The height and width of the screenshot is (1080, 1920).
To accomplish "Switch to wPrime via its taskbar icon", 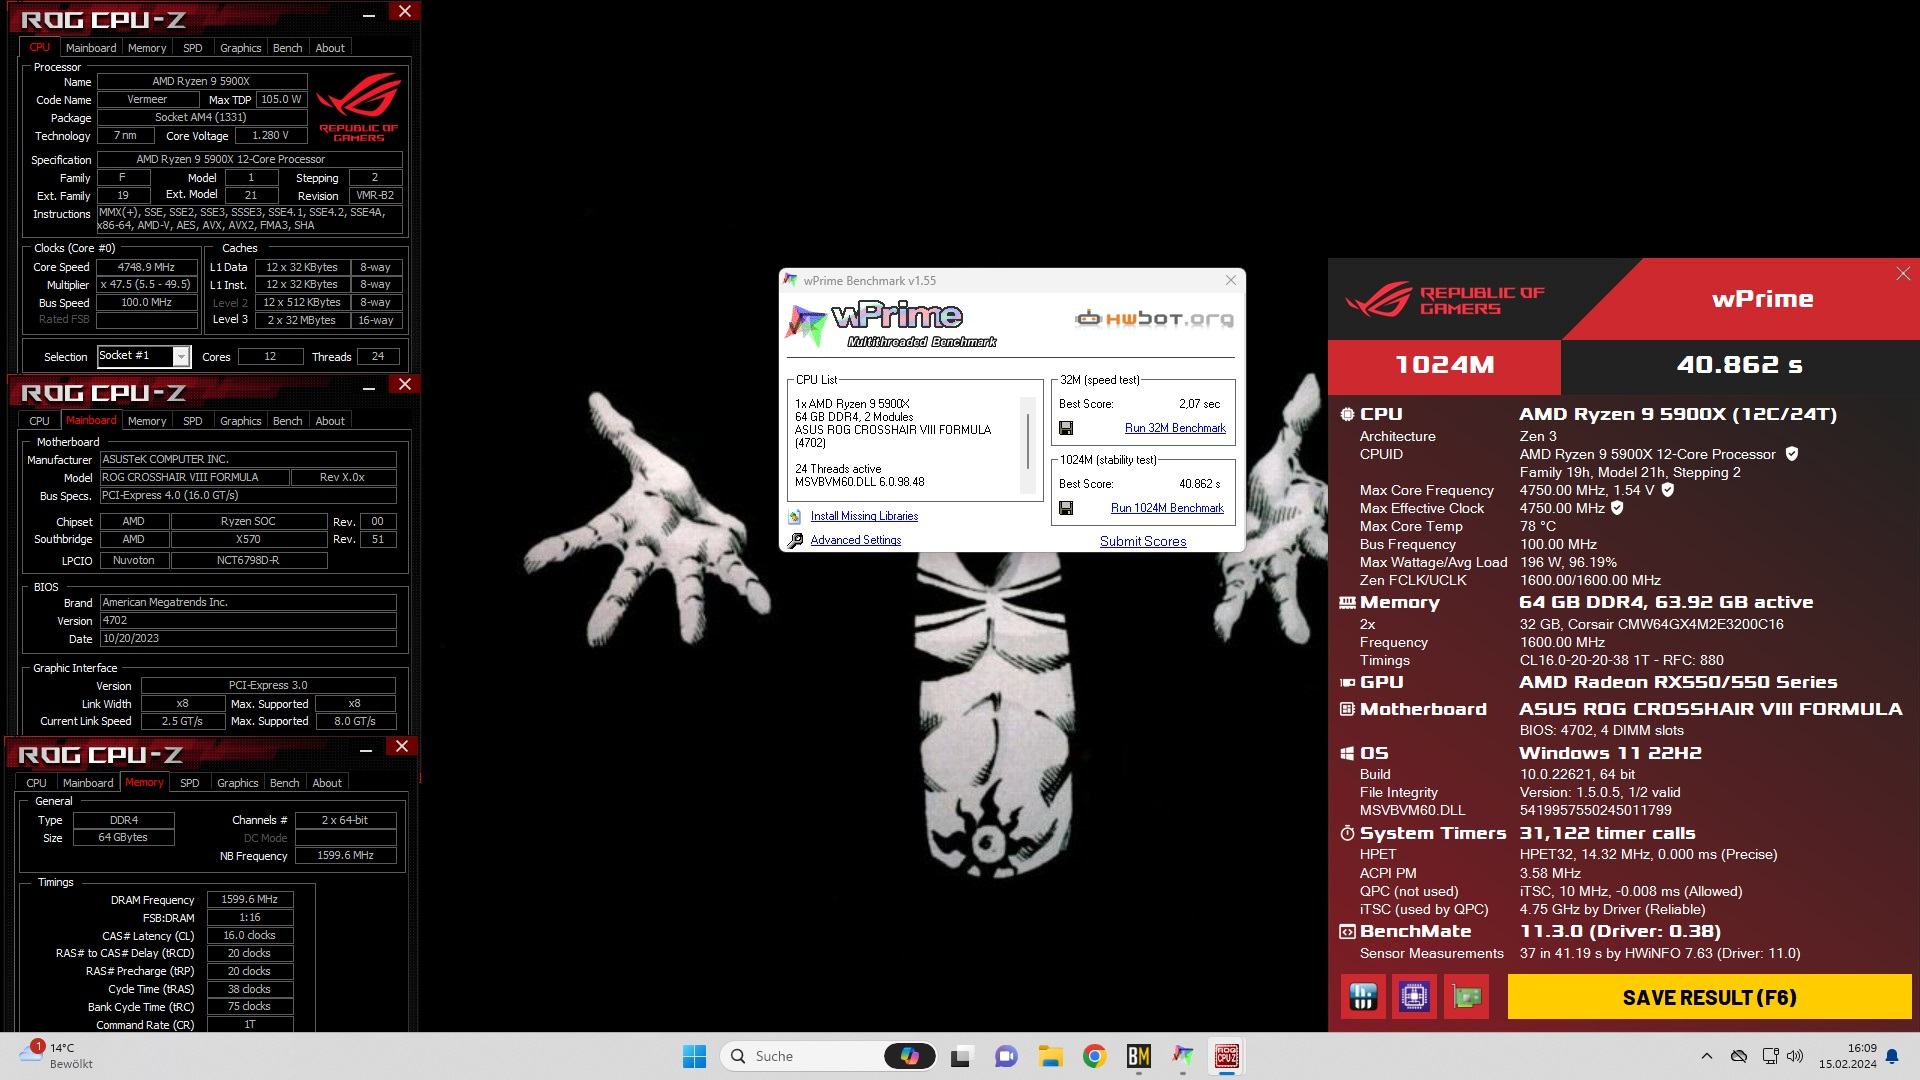I will click(1183, 1056).
